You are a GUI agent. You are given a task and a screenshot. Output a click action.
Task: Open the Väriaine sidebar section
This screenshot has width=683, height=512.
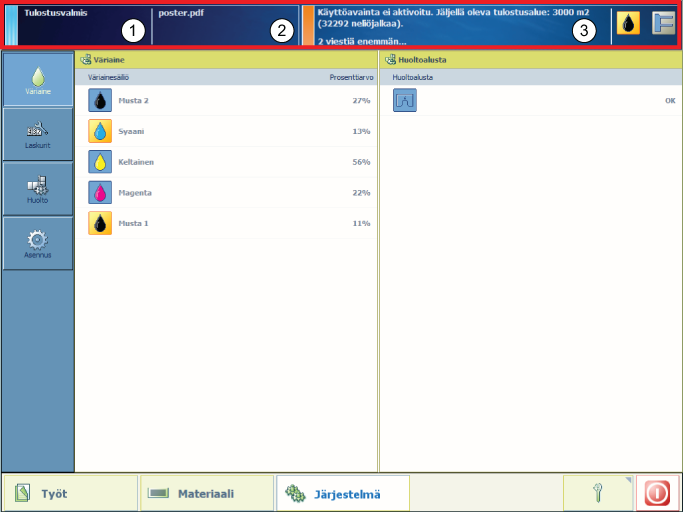(37, 80)
